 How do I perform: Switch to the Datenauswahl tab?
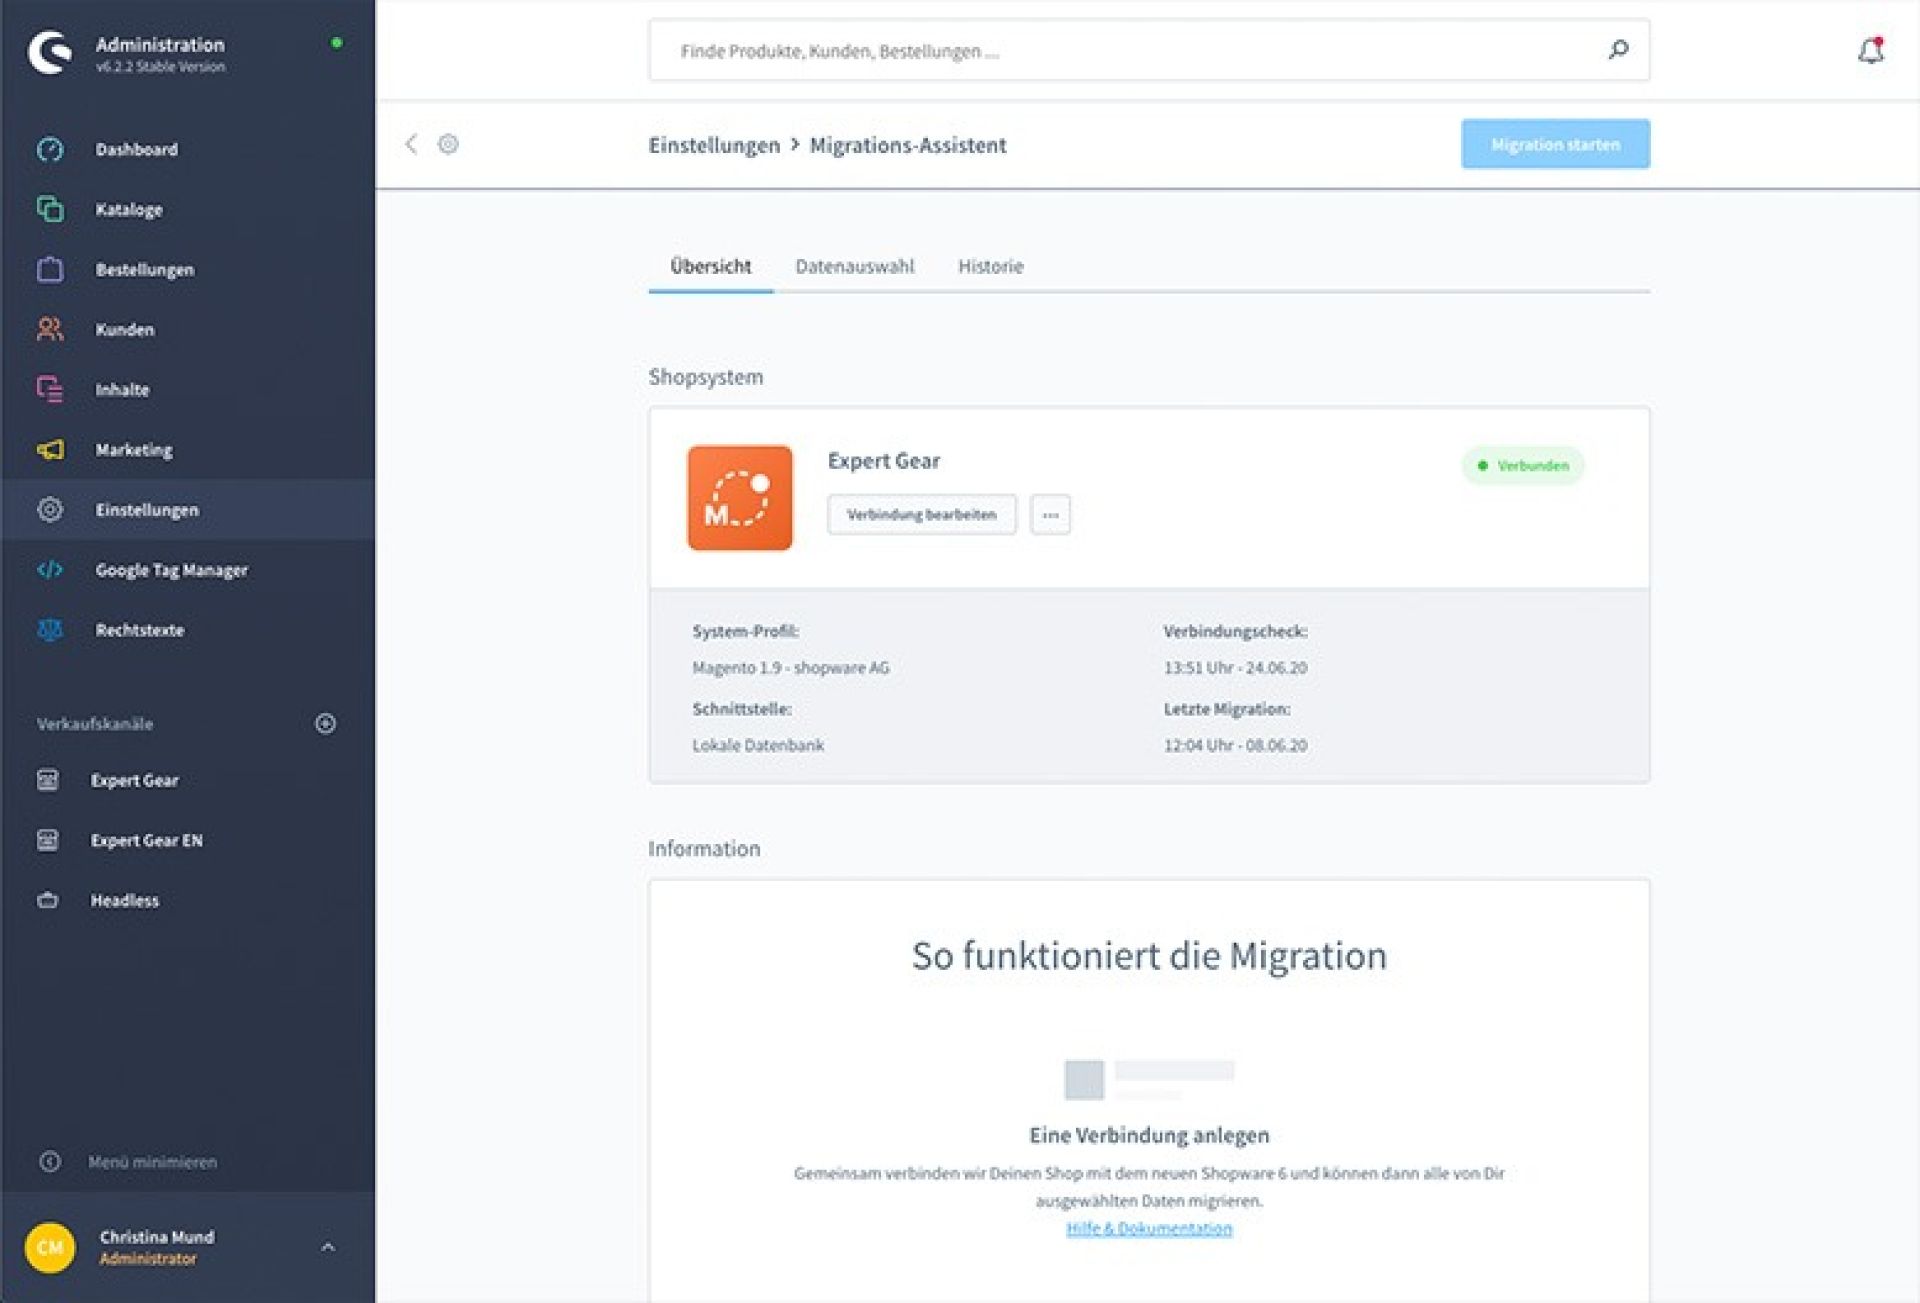854,266
